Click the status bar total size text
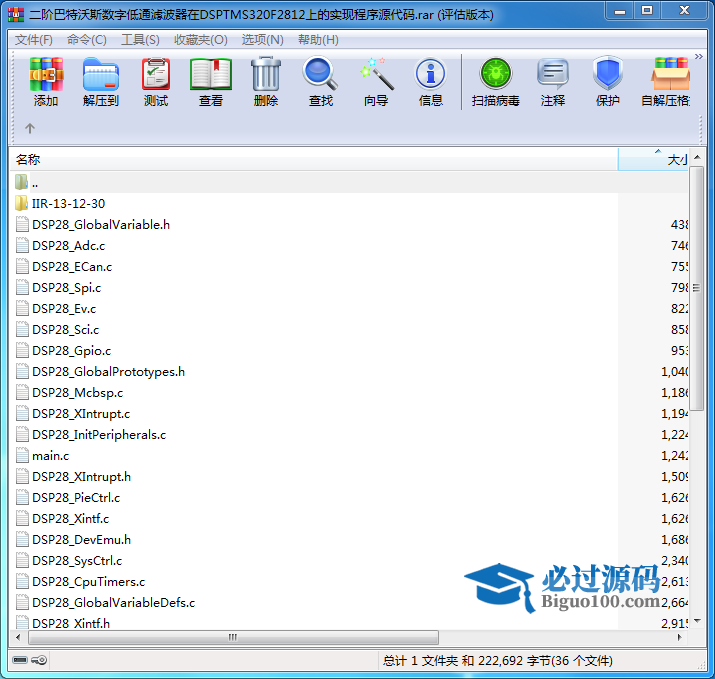The height and width of the screenshot is (679, 715). pos(497,660)
